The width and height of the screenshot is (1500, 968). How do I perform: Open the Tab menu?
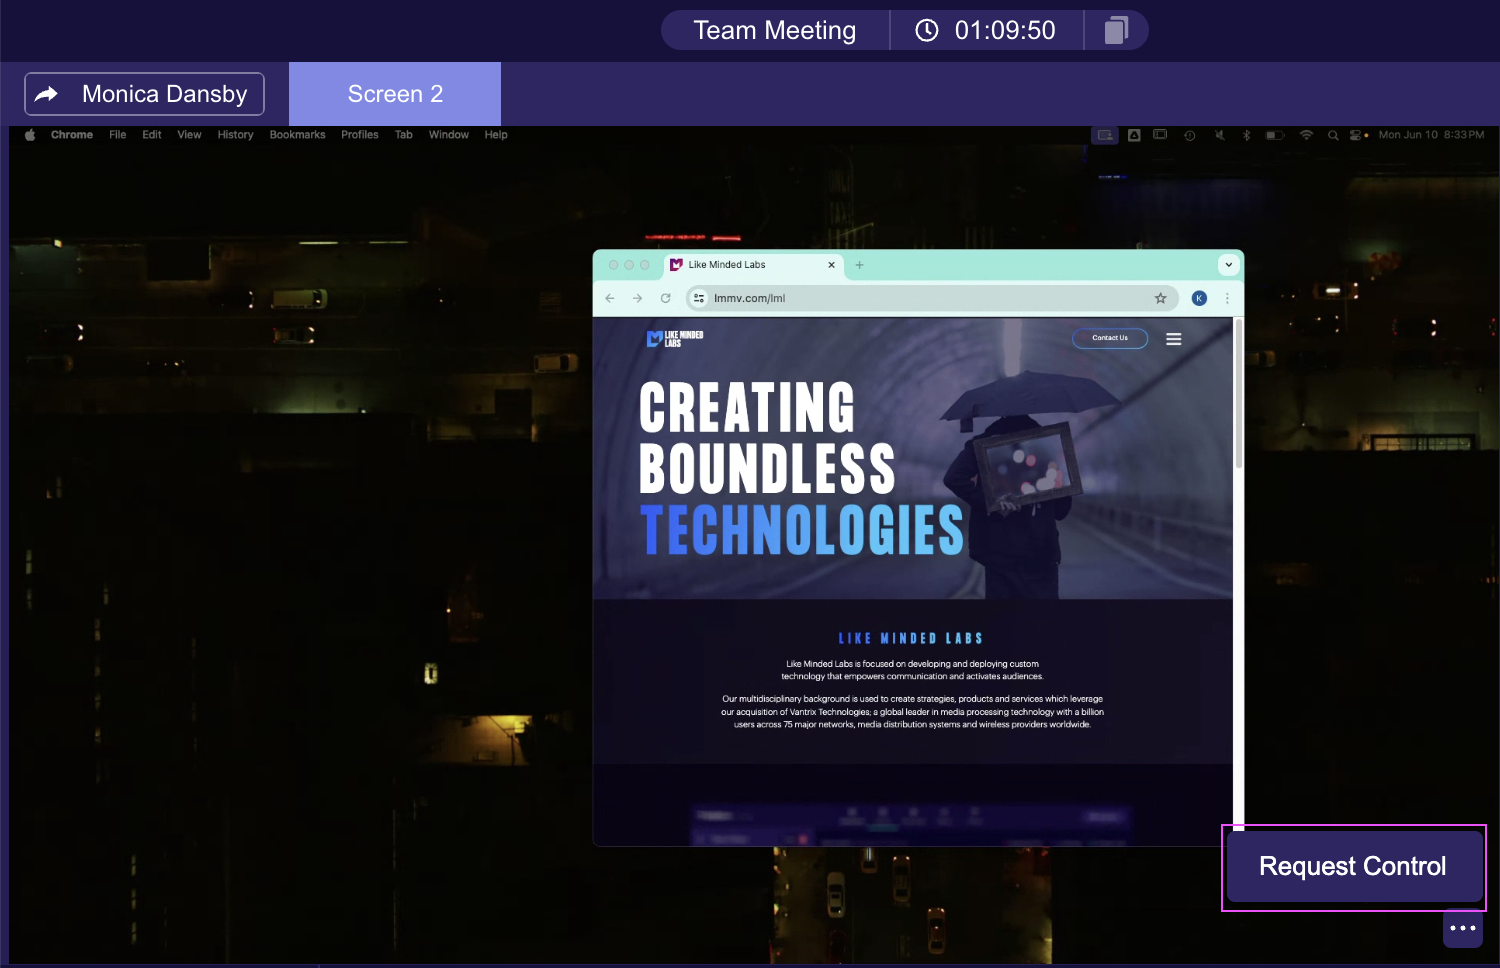[x=404, y=135]
